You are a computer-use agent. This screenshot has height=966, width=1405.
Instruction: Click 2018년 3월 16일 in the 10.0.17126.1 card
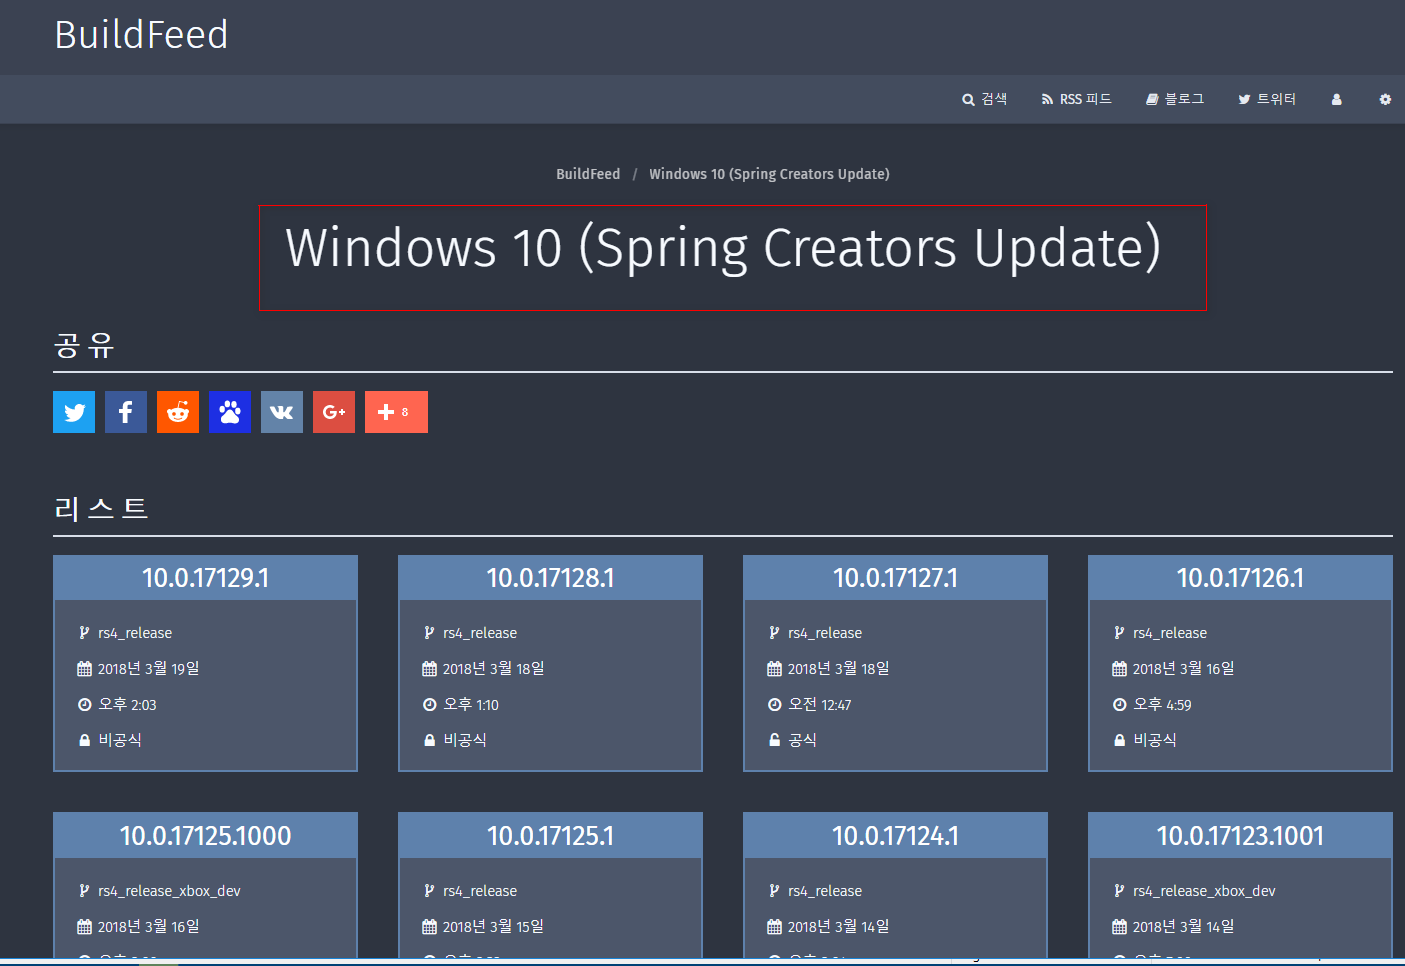coord(1183,669)
